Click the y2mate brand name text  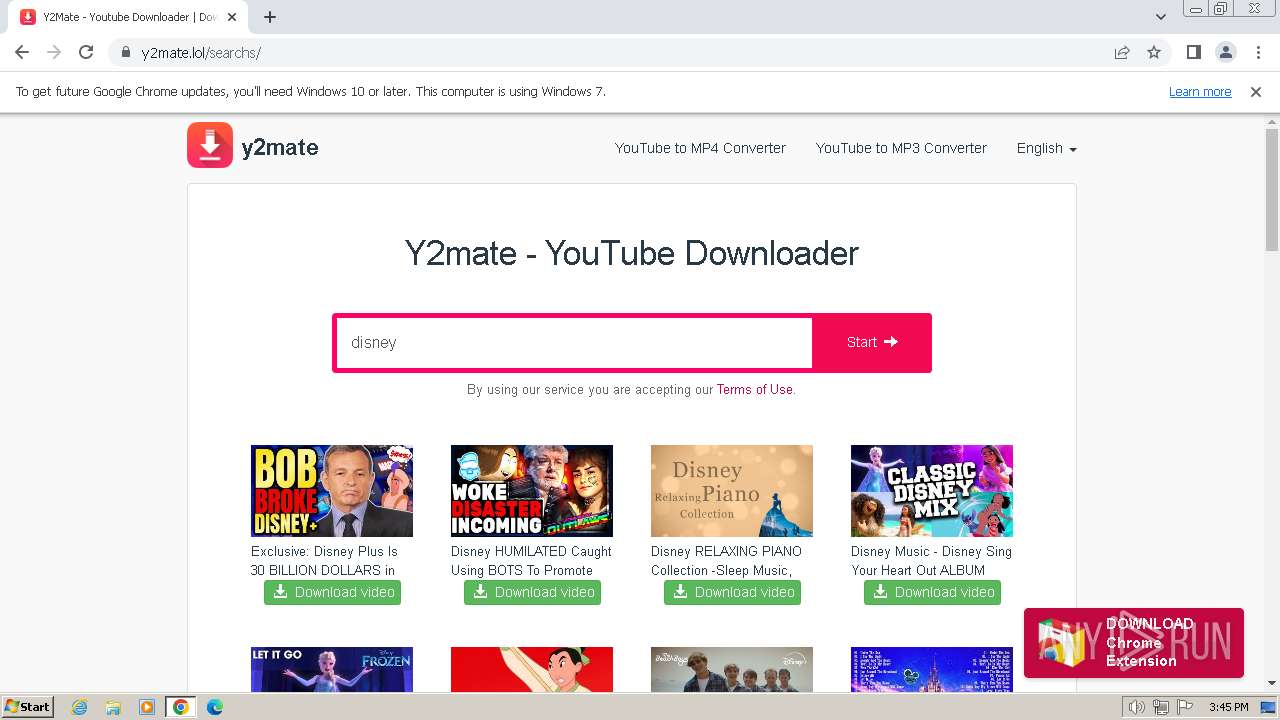coord(280,148)
